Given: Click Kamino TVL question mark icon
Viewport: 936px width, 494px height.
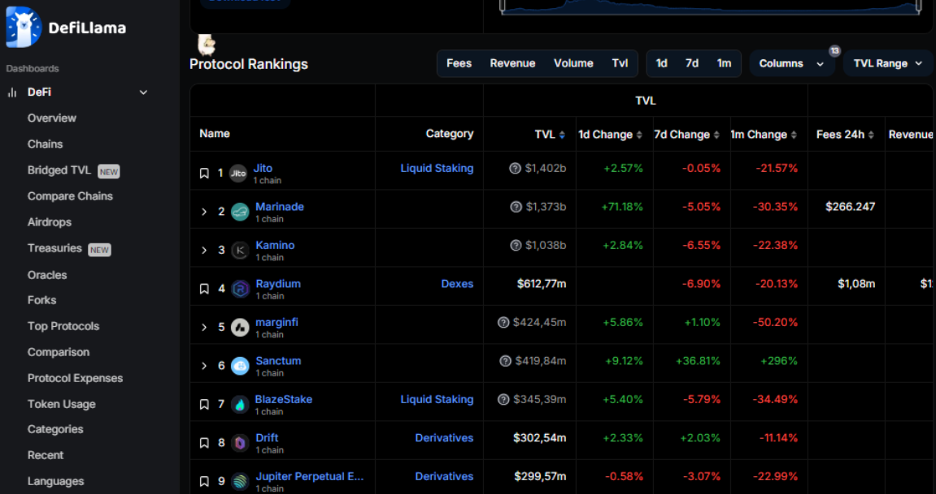Looking at the screenshot, I should pyautogui.click(x=516, y=245).
